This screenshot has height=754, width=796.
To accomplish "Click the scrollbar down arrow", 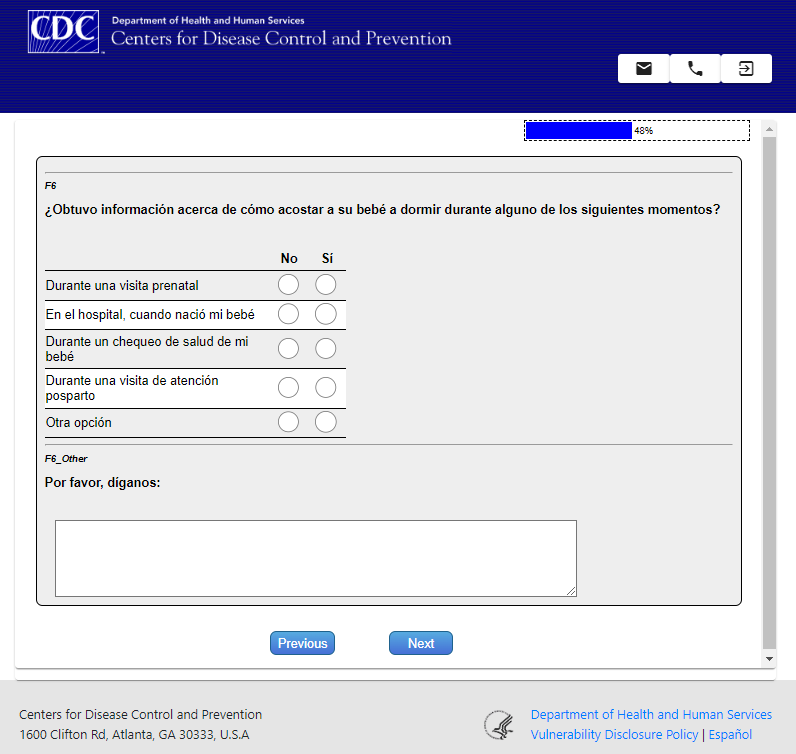I will pyautogui.click(x=769, y=659).
